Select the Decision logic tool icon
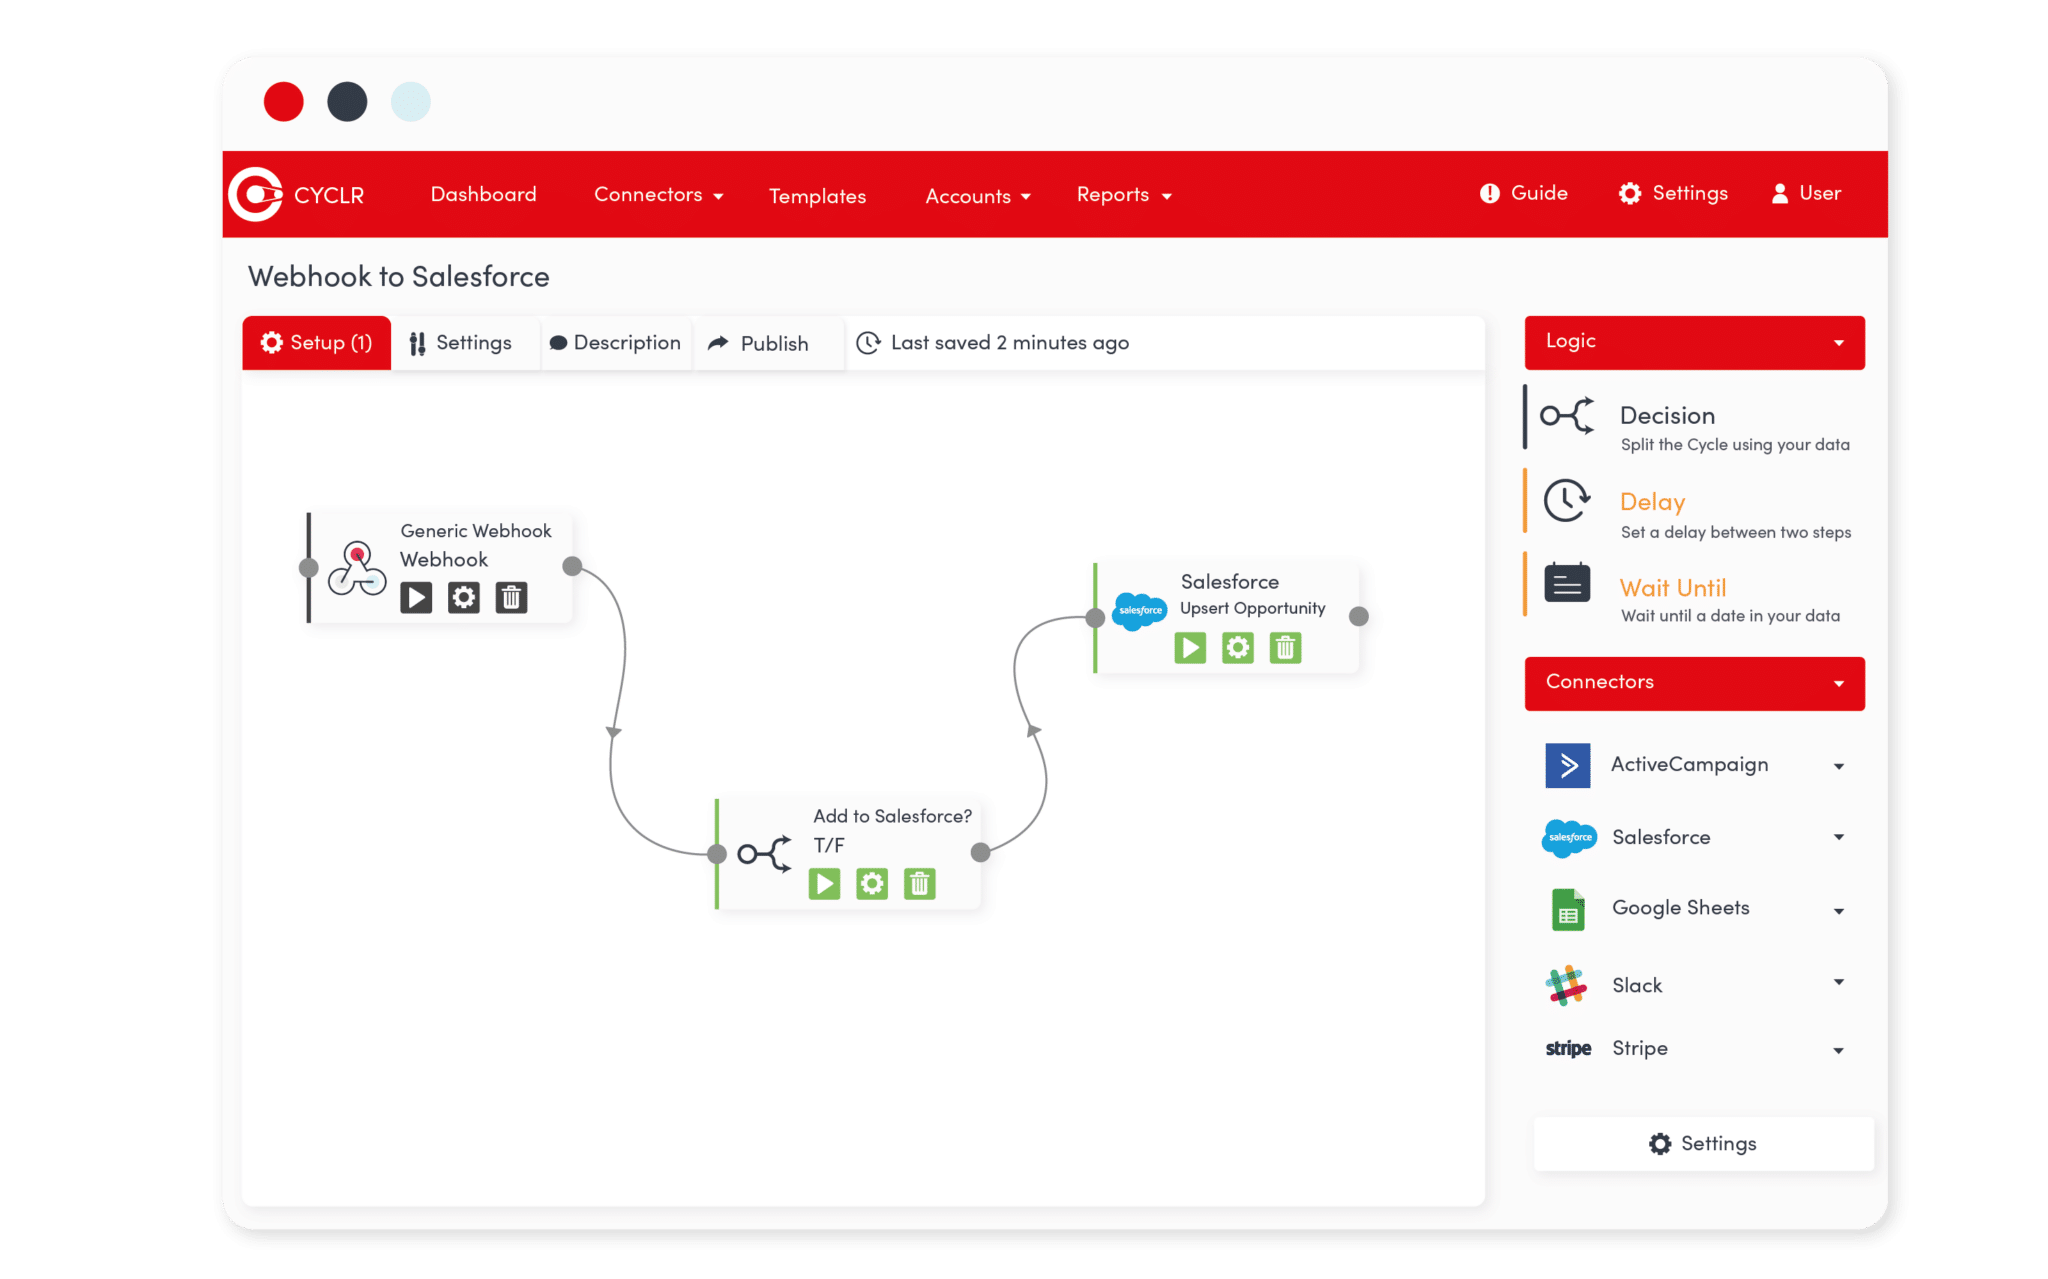 1567,415
